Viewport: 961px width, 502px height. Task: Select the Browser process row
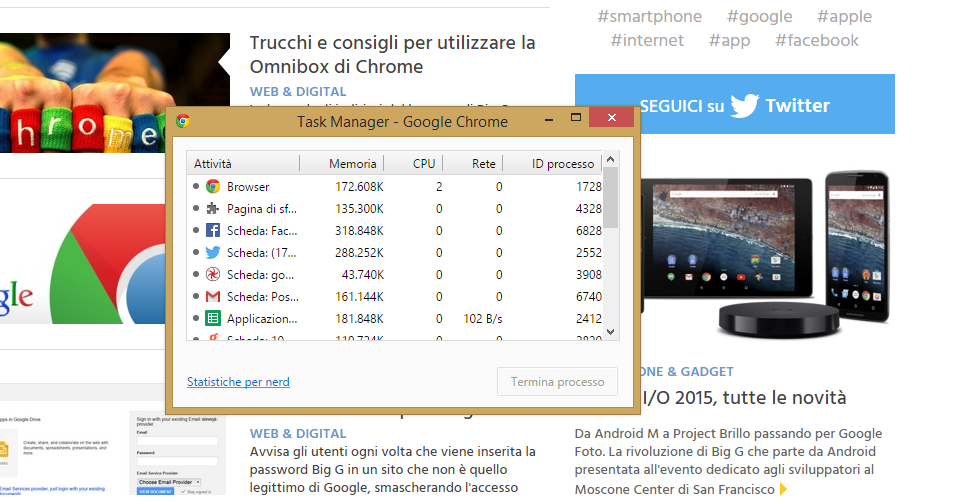click(395, 186)
